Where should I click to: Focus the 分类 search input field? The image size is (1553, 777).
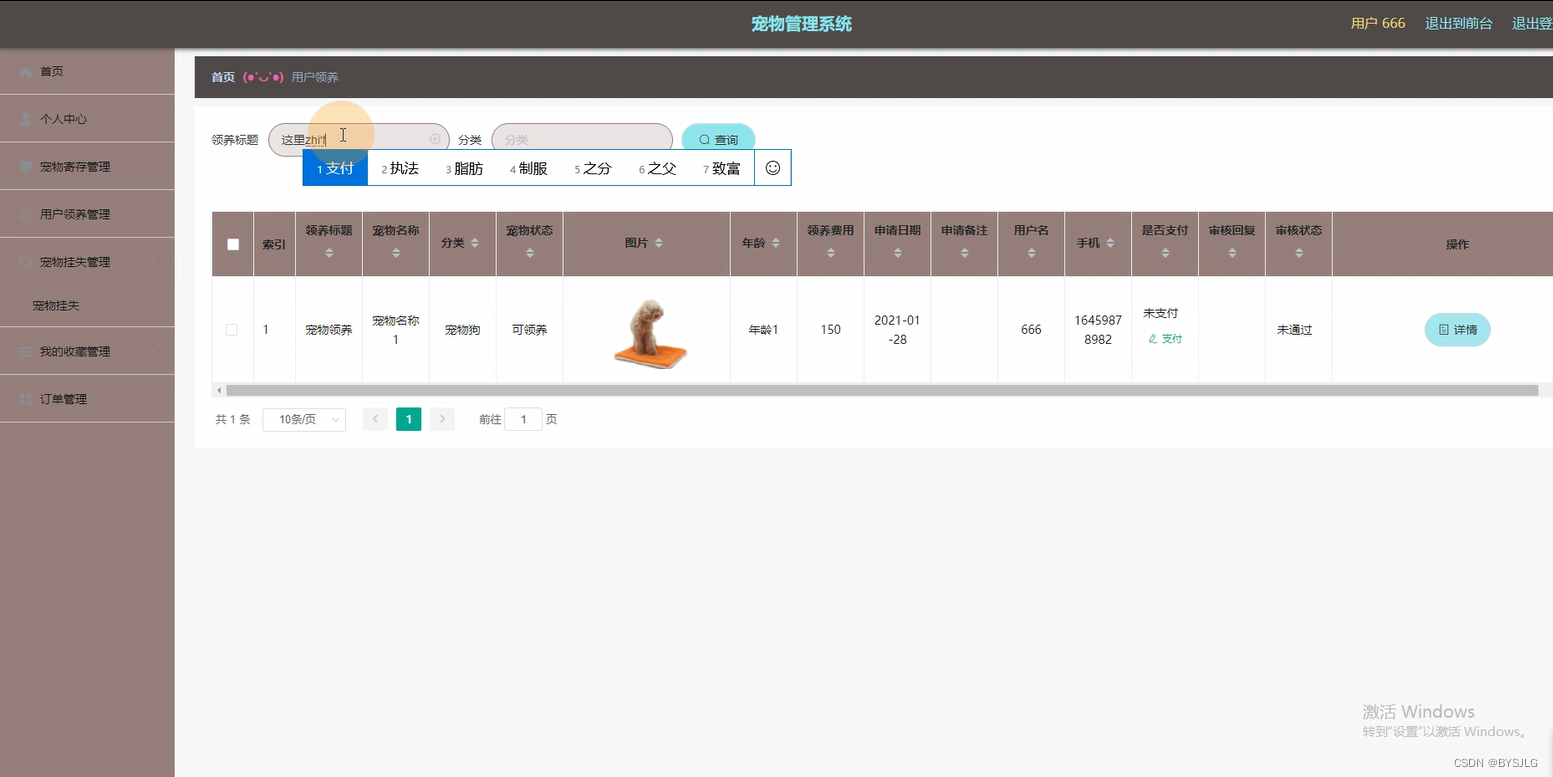(x=582, y=140)
